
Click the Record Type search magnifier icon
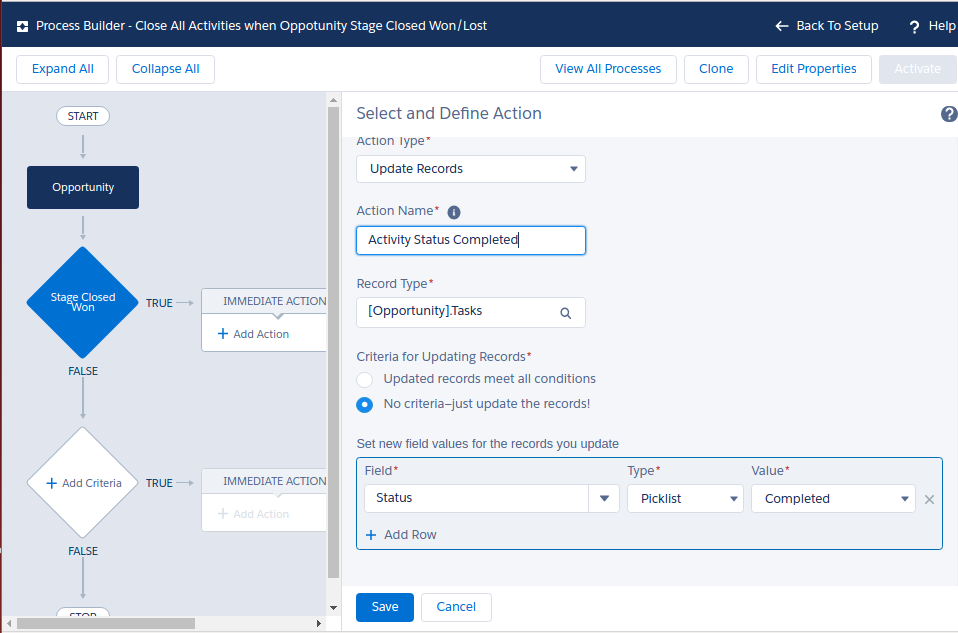(x=565, y=313)
